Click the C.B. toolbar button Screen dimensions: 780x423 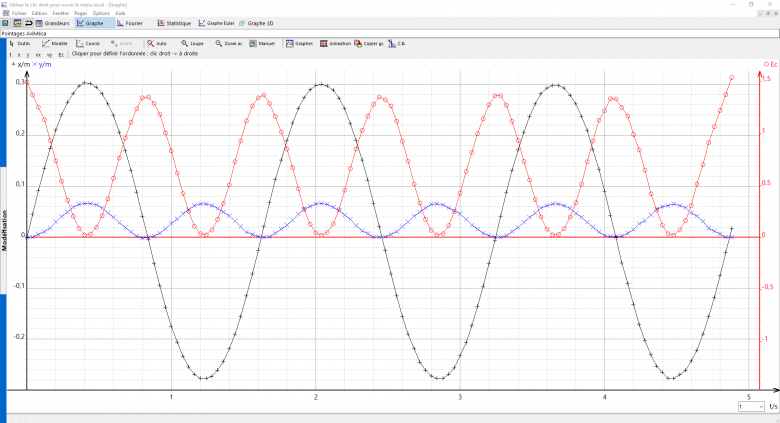click(397, 44)
